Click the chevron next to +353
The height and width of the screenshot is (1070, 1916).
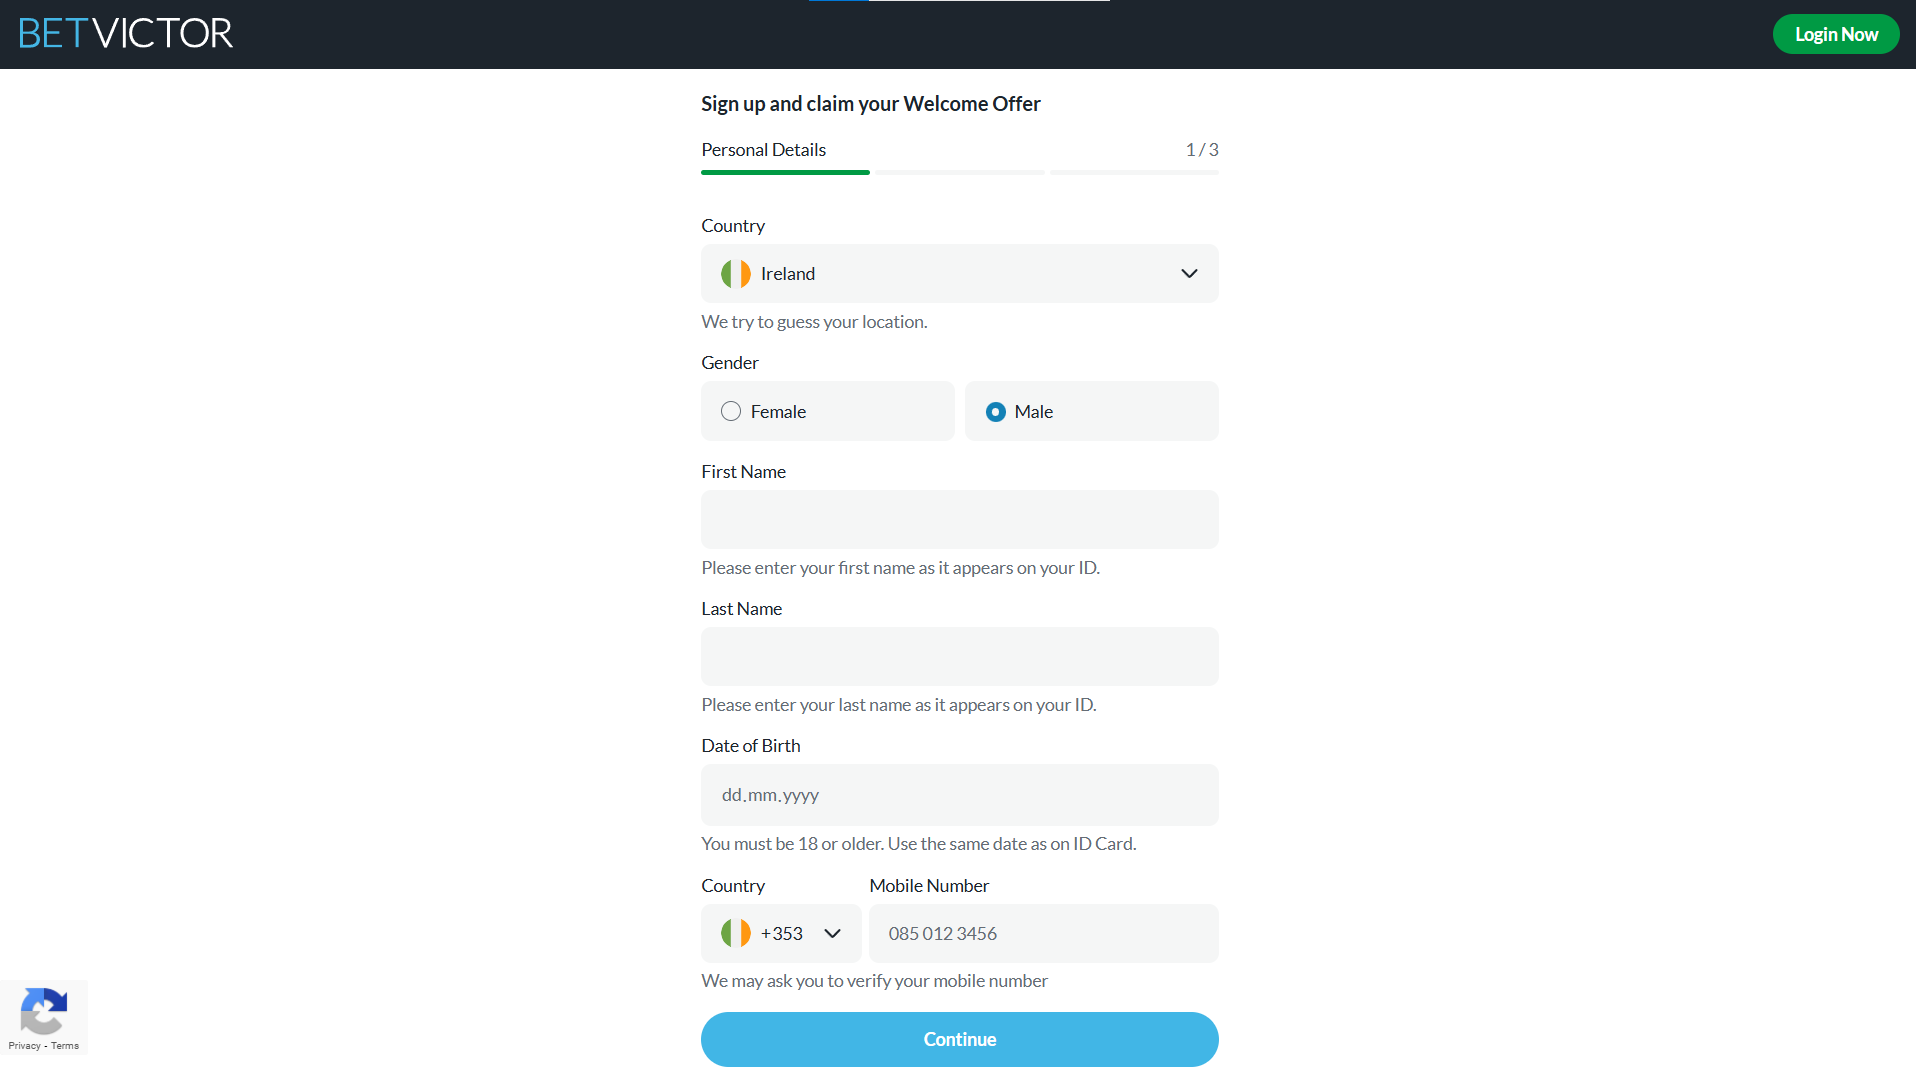pos(832,934)
